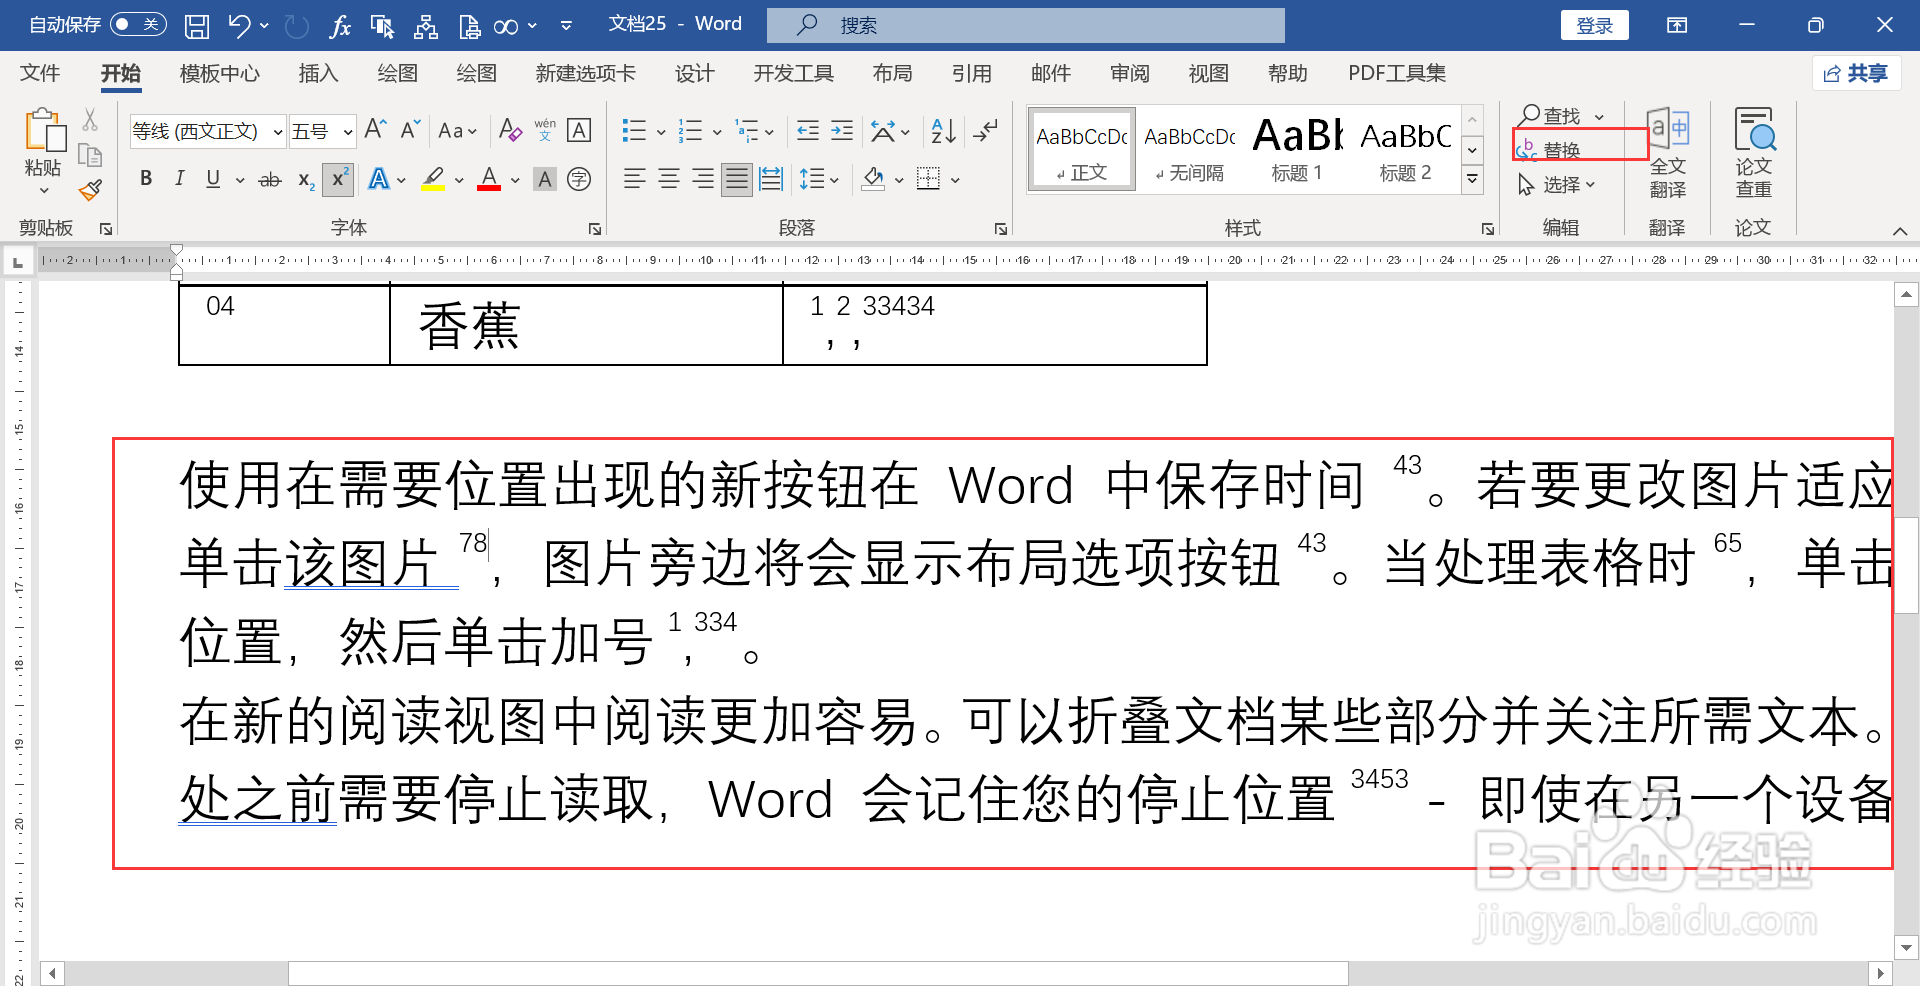Click the Full Text Translate icon

click(1667, 152)
